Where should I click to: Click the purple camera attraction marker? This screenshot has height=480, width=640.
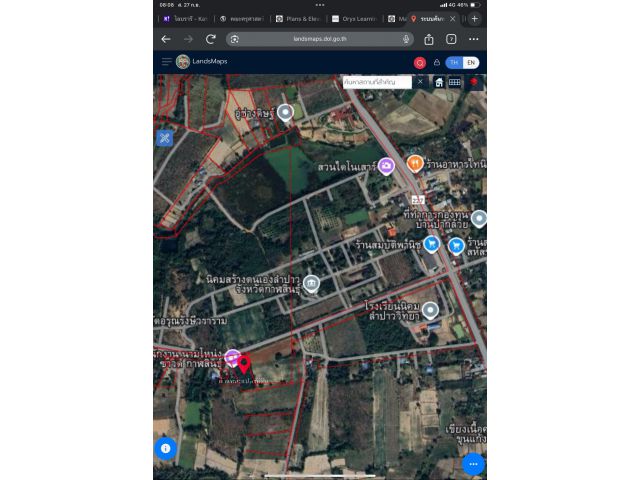pos(386,165)
